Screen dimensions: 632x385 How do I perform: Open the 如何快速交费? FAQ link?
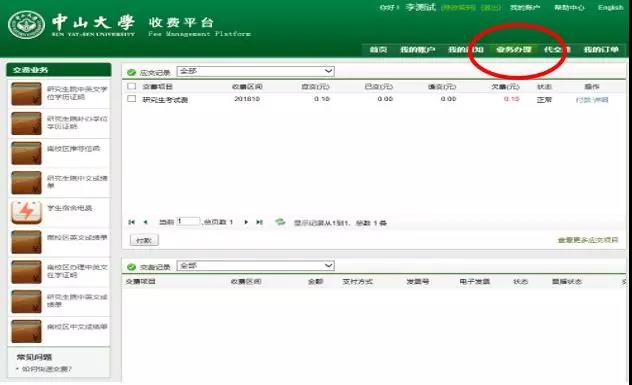click(x=47, y=369)
